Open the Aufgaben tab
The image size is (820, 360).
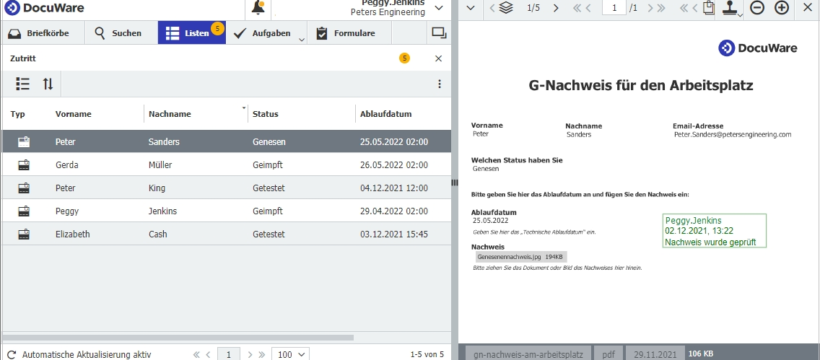tap(262, 33)
